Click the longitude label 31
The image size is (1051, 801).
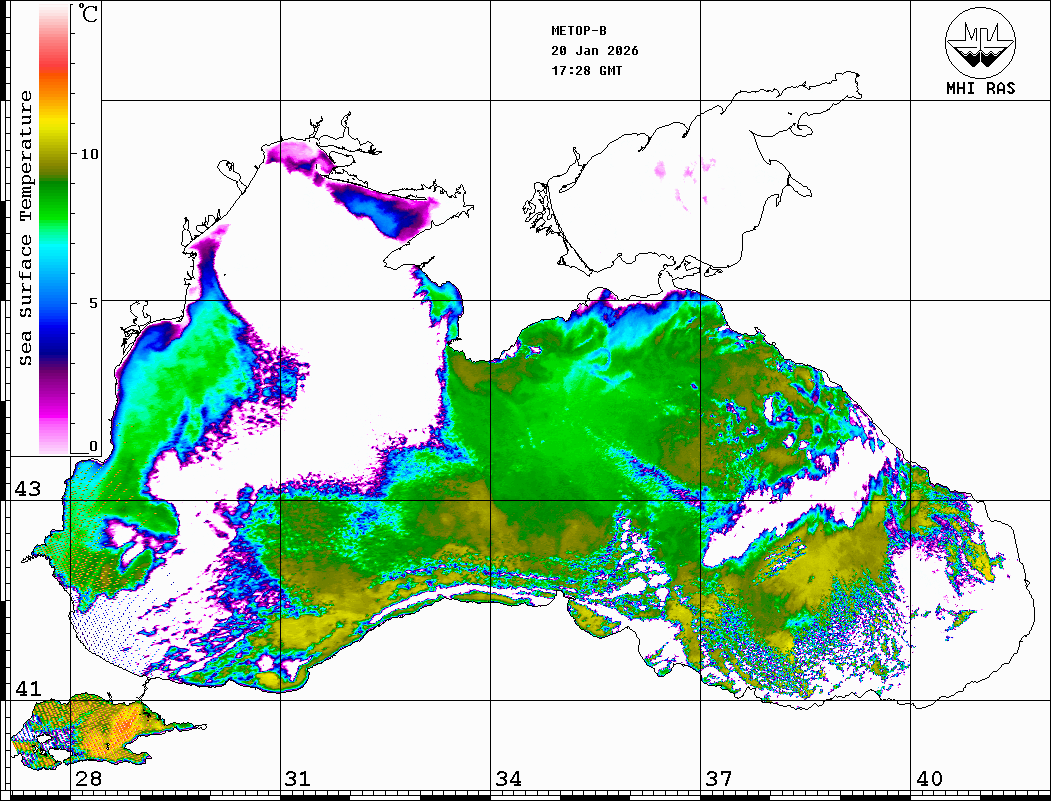point(297,779)
